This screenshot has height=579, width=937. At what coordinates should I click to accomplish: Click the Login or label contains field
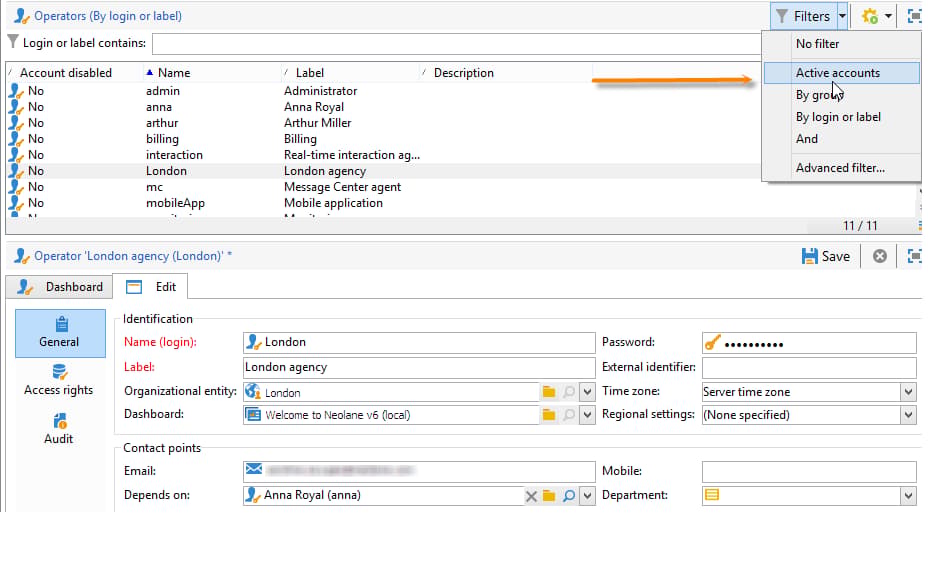tap(457, 44)
